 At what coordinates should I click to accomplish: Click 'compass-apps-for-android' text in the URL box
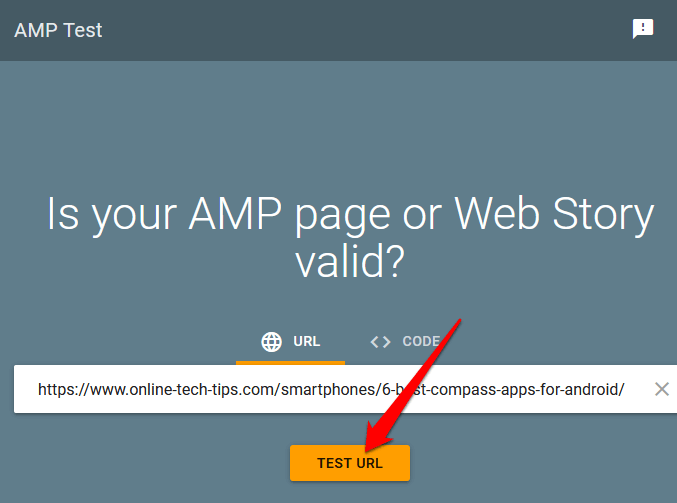click(x=530, y=389)
